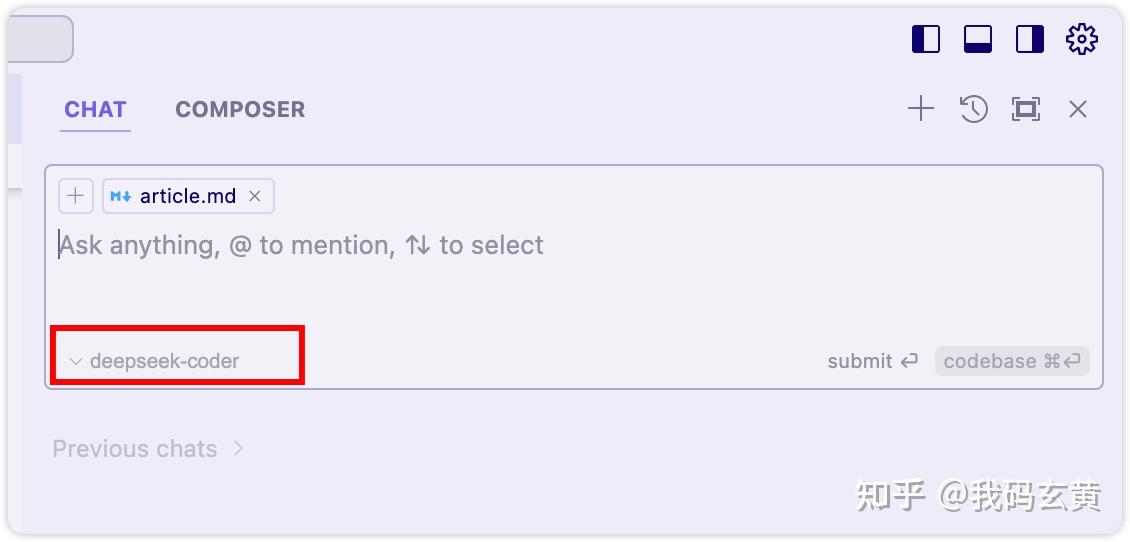
Task: Start a new chat with plus icon
Action: [920, 109]
